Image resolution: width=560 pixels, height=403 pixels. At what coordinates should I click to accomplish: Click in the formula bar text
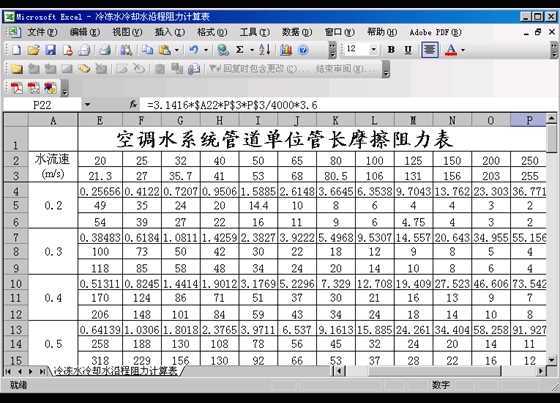click(x=232, y=105)
